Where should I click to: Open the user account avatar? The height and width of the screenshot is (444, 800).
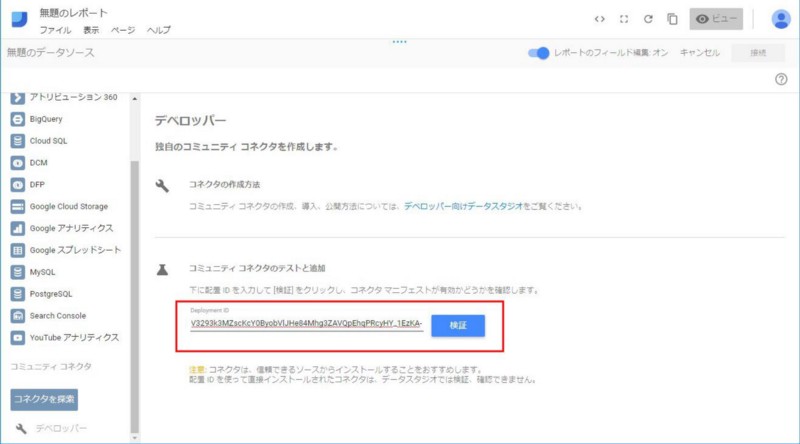coord(781,19)
